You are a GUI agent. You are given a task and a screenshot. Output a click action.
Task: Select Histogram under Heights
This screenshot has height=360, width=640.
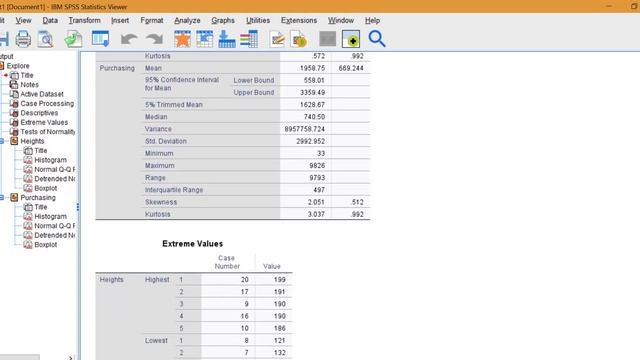(x=50, y=160)
